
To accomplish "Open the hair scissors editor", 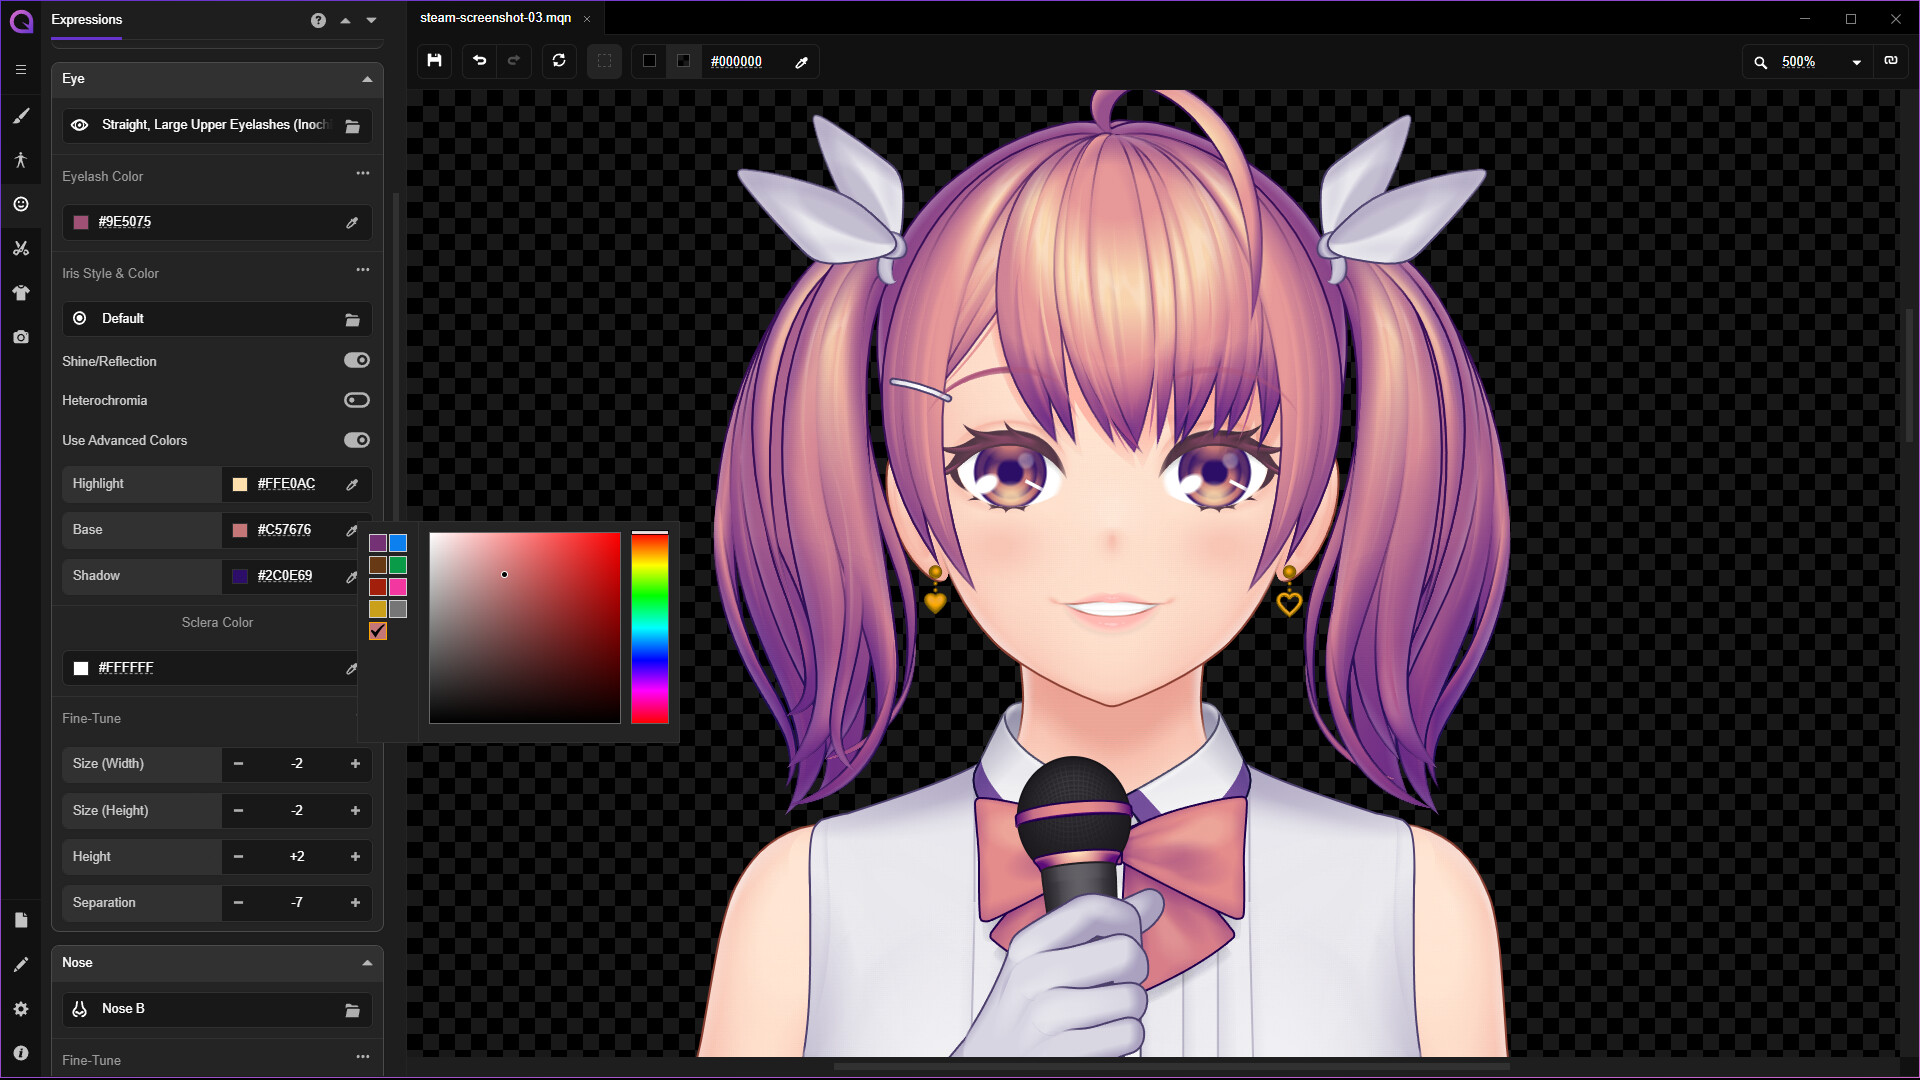I will click(21, 248).
